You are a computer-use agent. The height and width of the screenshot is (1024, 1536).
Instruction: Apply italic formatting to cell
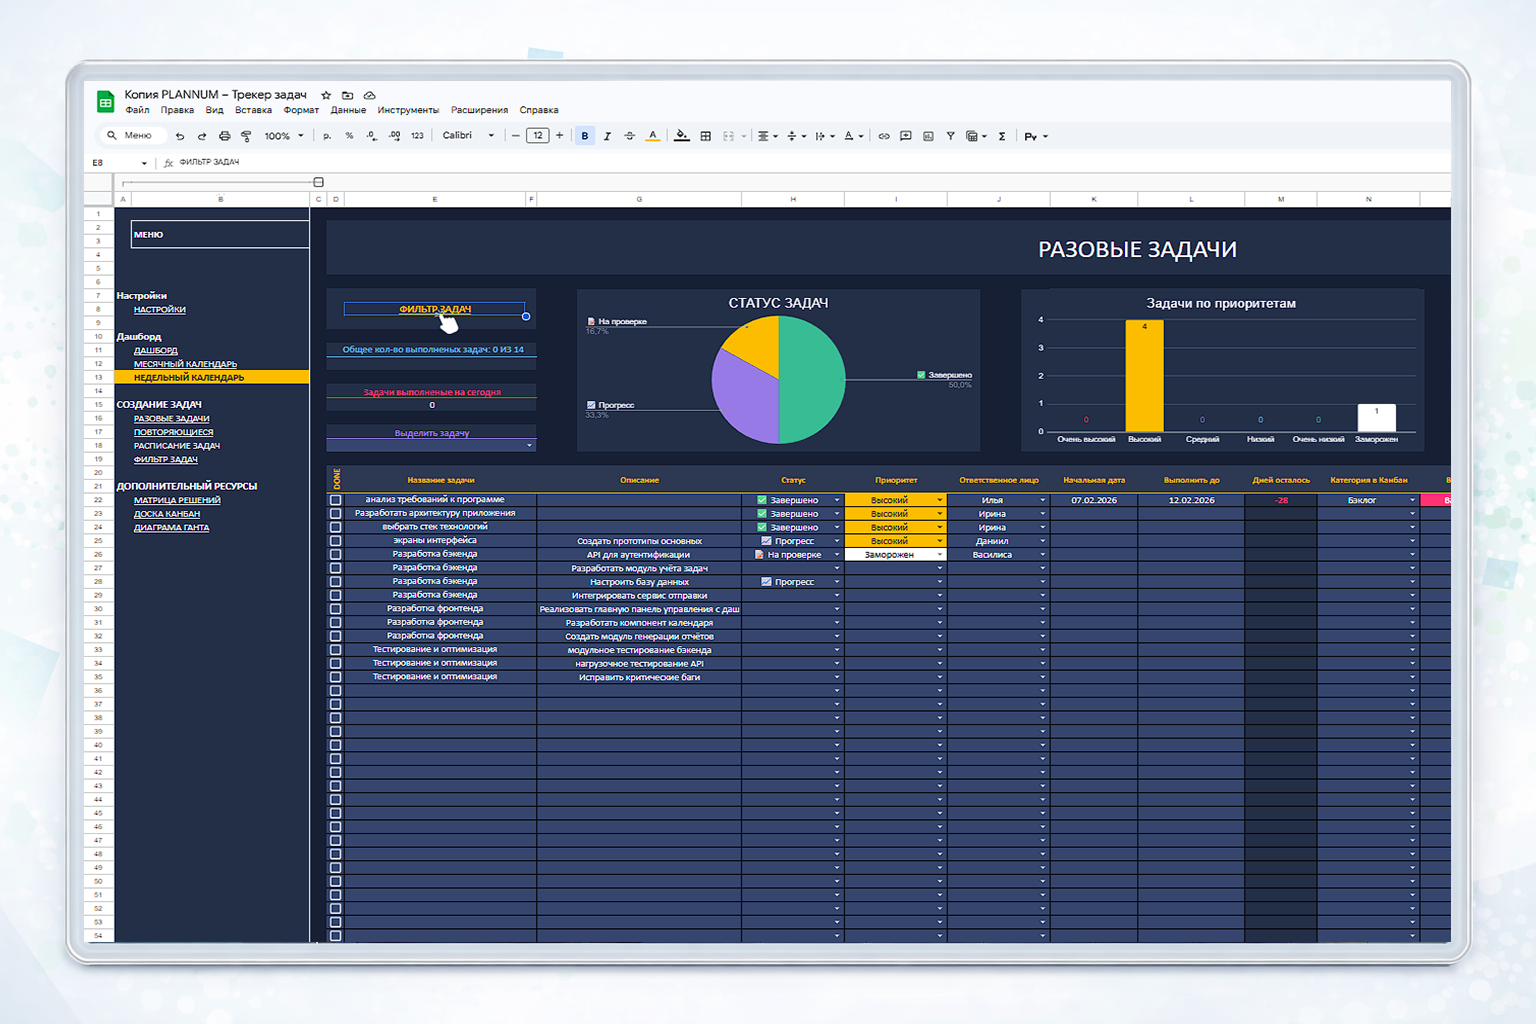coord(607,136)
